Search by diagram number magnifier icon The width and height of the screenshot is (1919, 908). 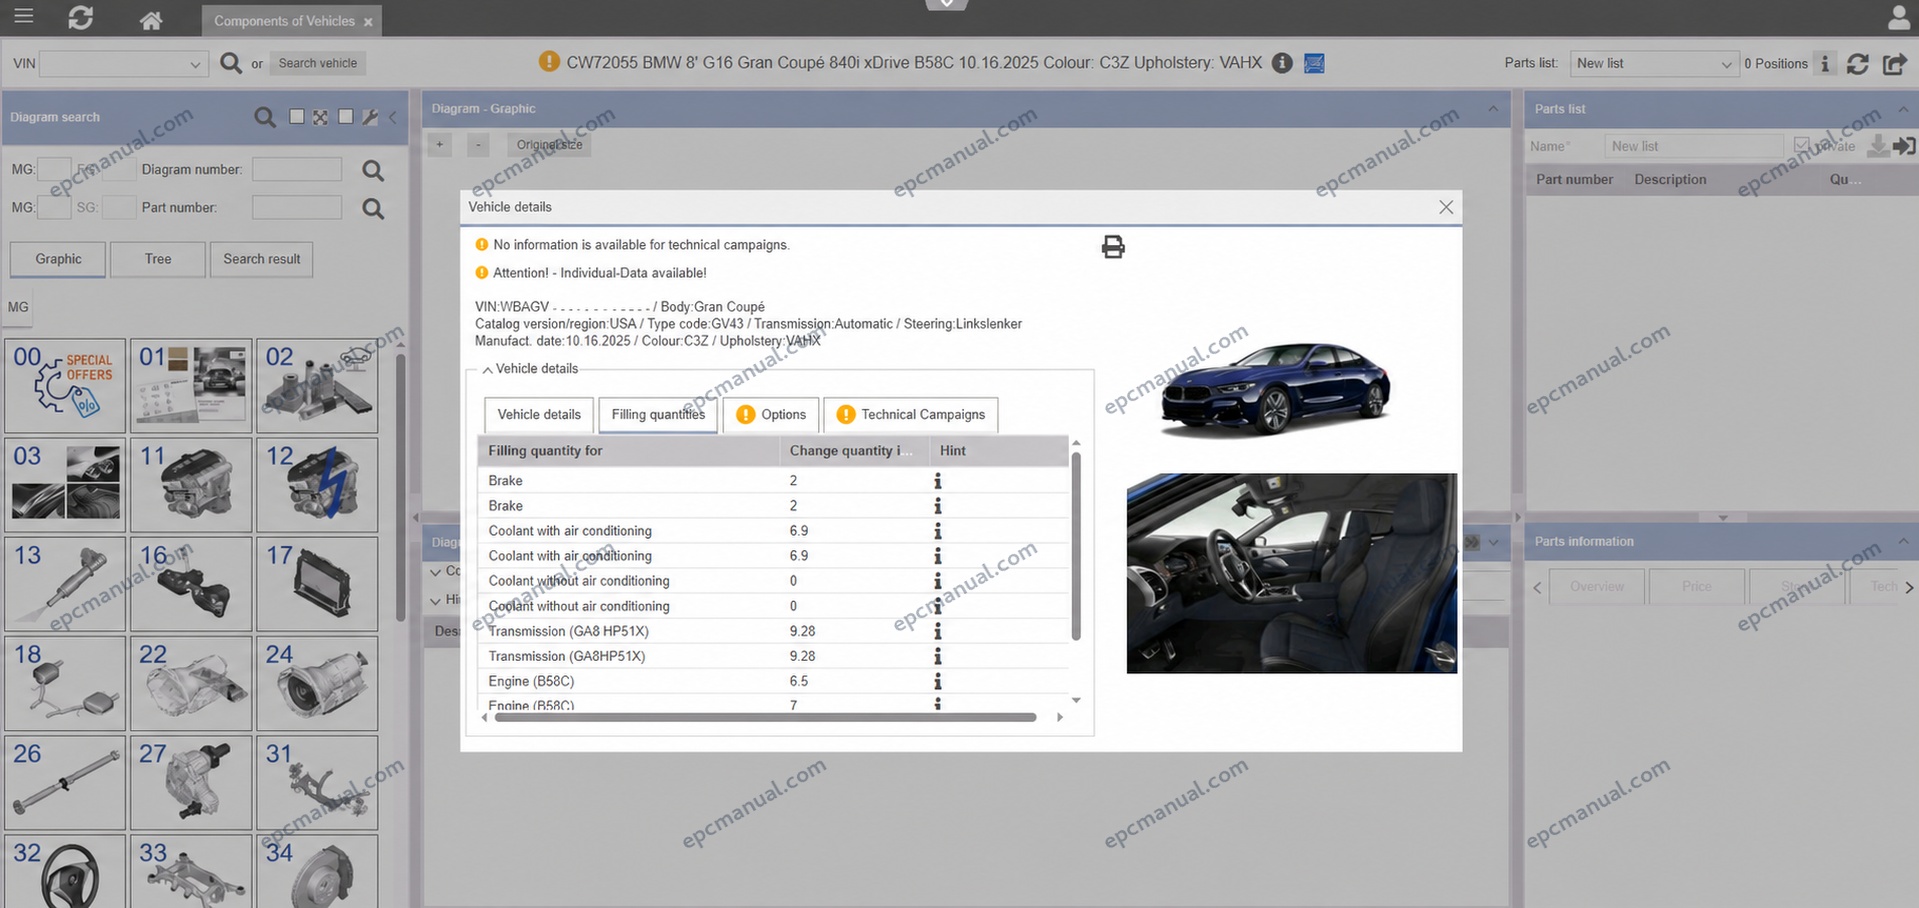(x=373, y=170)
